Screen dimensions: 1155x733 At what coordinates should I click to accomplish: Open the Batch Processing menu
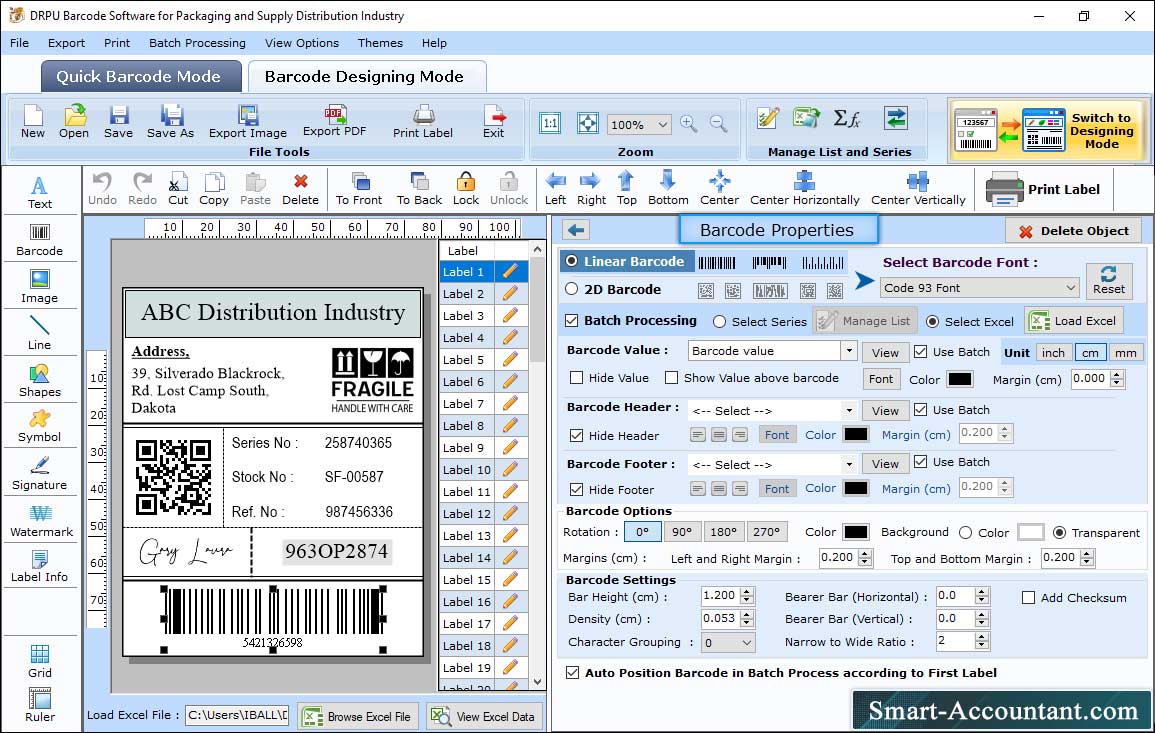point(197,43)
